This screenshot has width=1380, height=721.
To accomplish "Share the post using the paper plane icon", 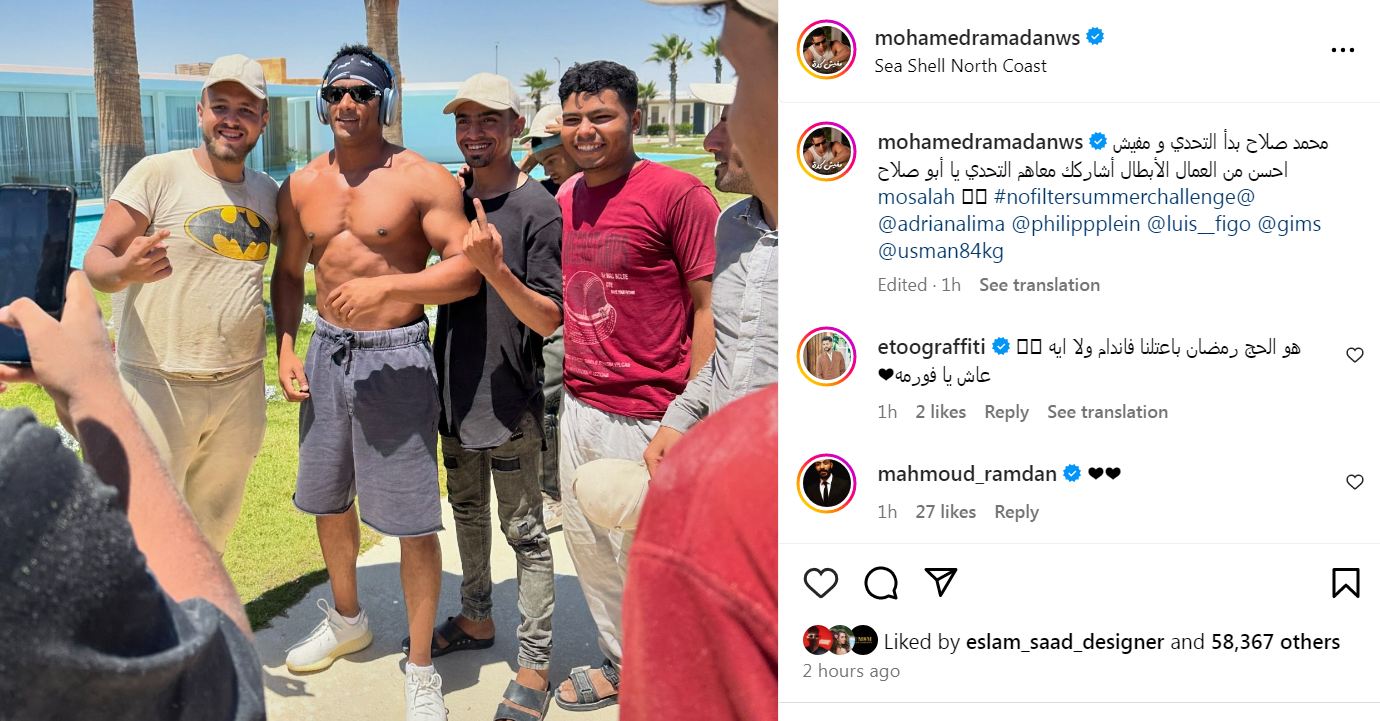I will (940, 582).
